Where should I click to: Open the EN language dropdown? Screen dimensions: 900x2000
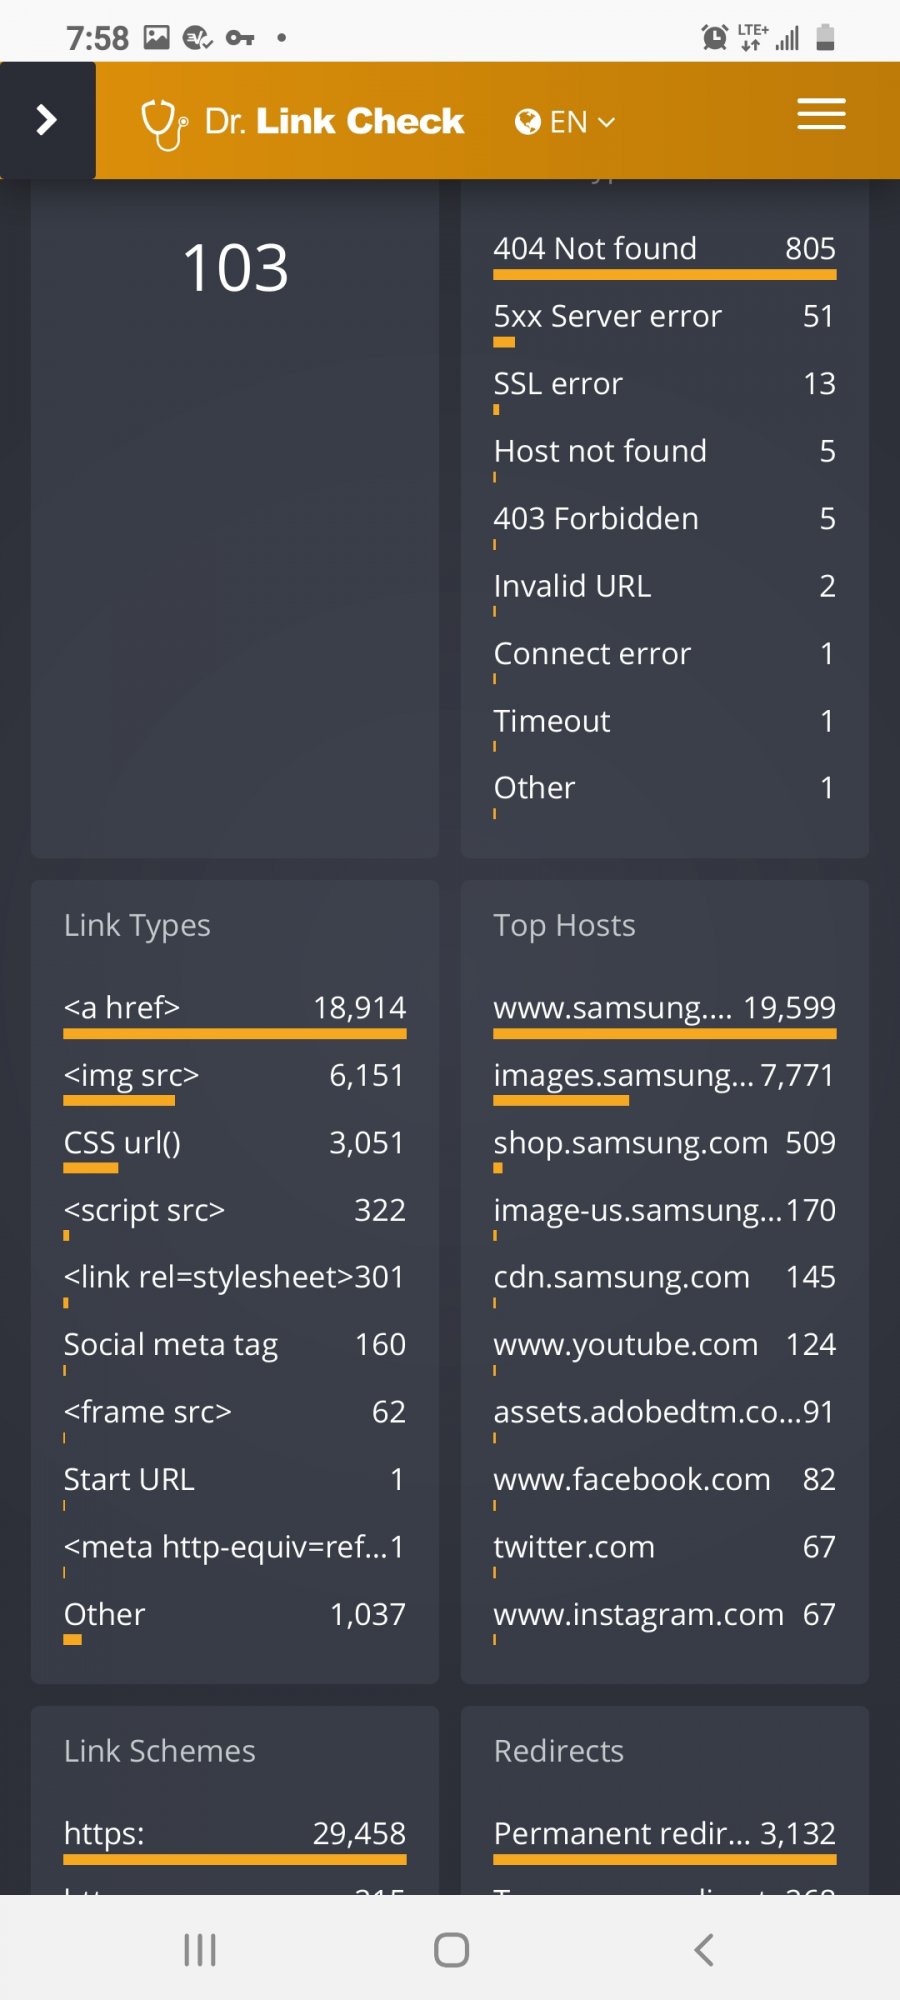tap(565, 122)
